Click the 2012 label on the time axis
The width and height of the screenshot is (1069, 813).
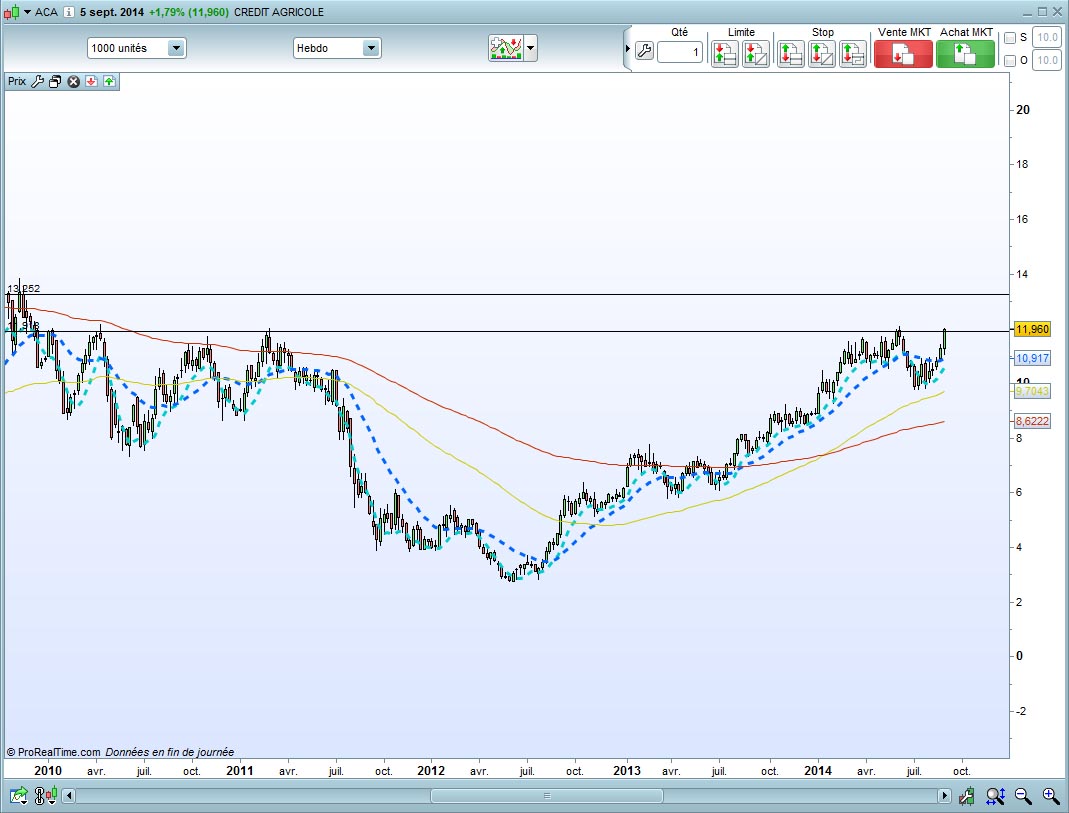431,771
